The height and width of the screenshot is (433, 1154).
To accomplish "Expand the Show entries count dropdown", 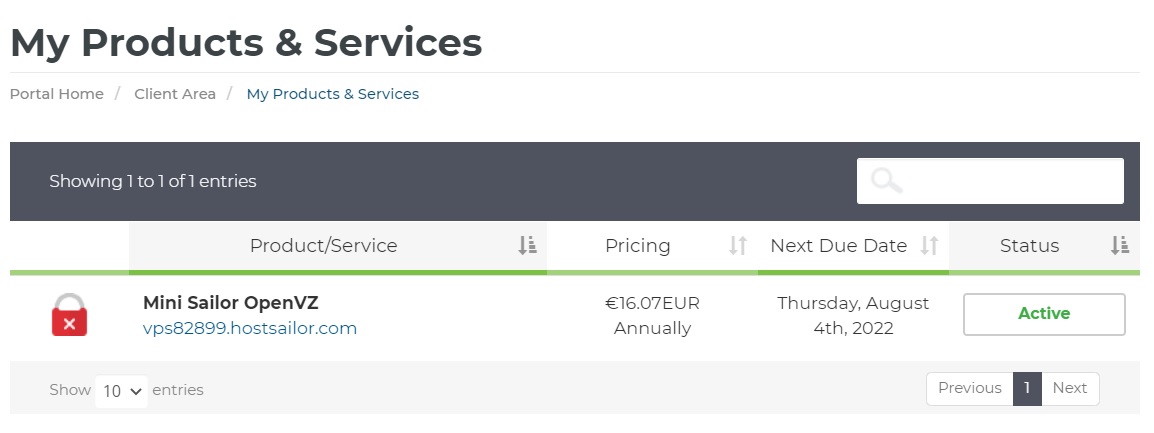I will (123, 391).
